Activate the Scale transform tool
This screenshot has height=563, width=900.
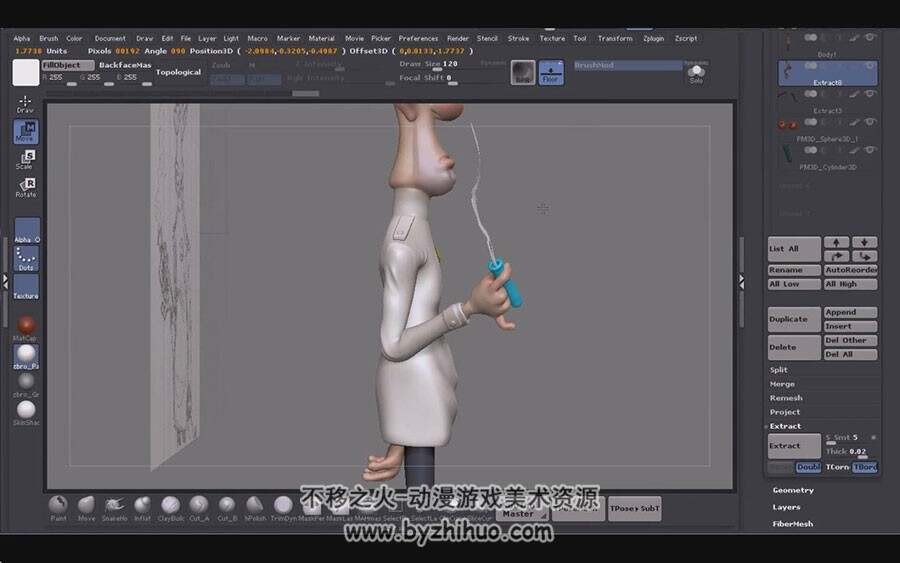[26, 160]
